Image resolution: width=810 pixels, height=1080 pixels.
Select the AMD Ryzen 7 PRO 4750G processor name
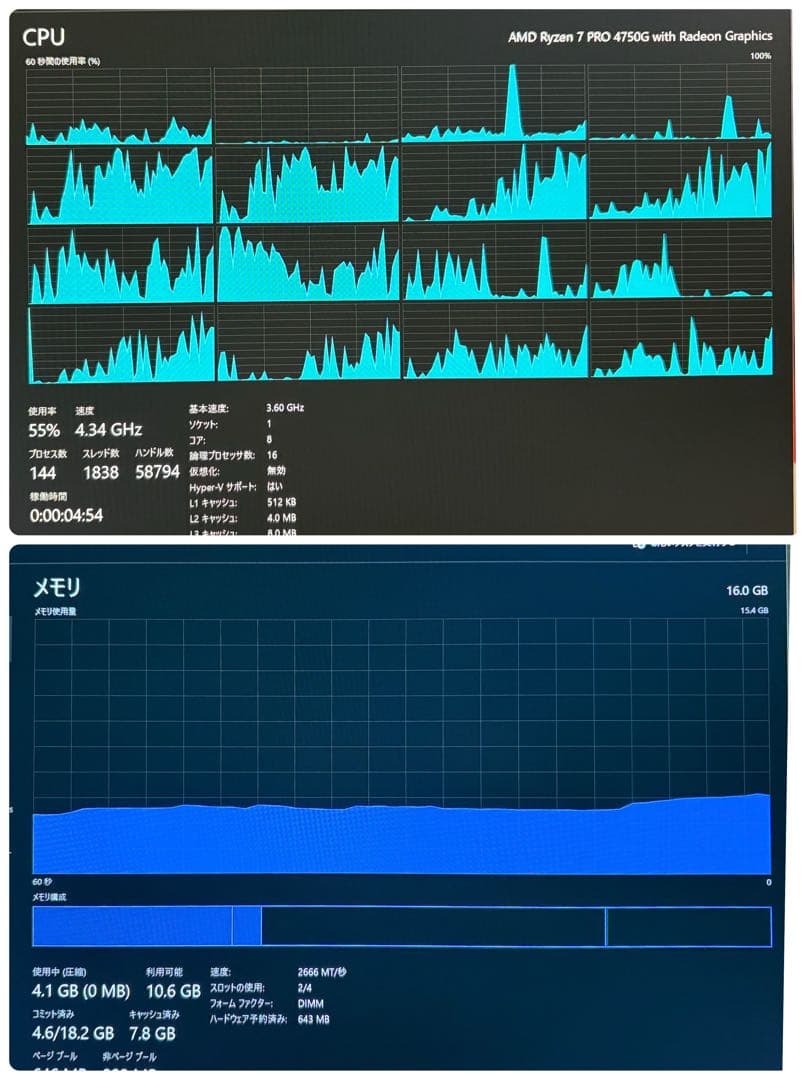(x=639, y=37)
